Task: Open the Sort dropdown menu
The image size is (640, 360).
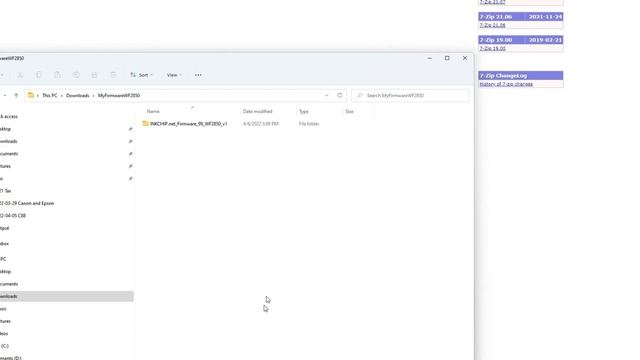Action: [141, 75]
